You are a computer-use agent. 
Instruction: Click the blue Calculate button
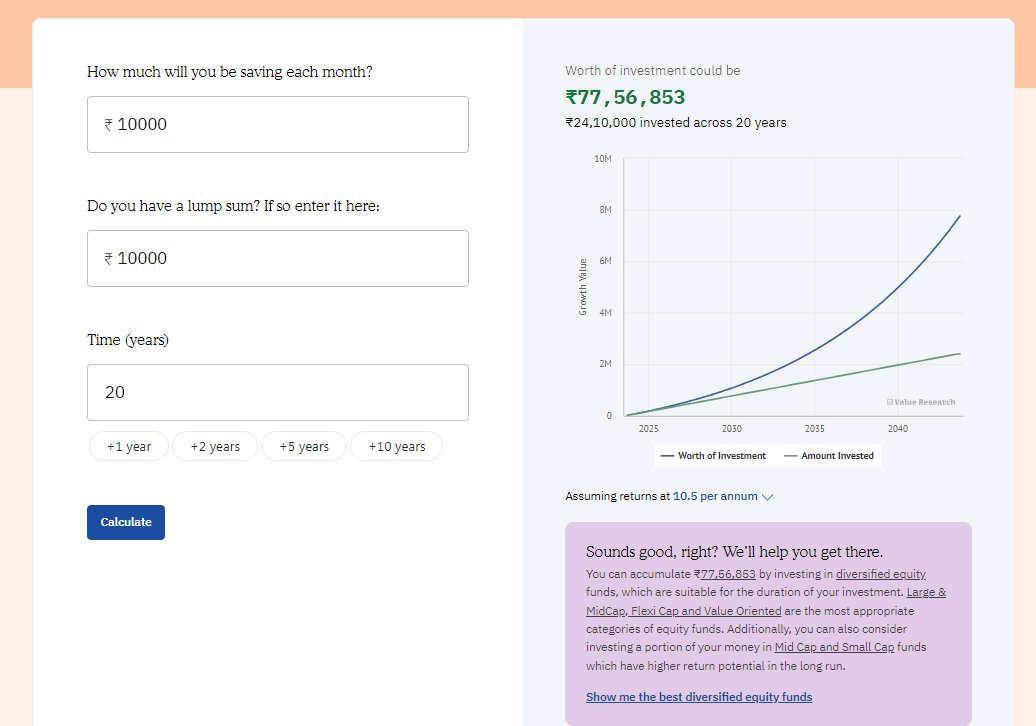(x=126, y=522)
